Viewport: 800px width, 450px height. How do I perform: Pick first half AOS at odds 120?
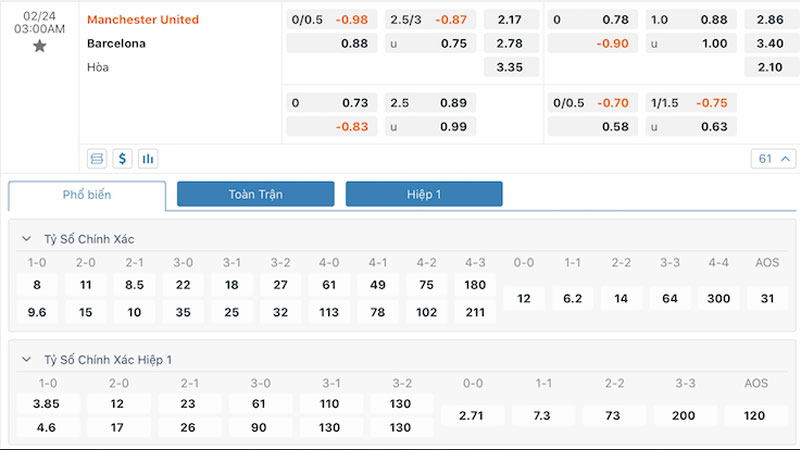pos(756,416)
